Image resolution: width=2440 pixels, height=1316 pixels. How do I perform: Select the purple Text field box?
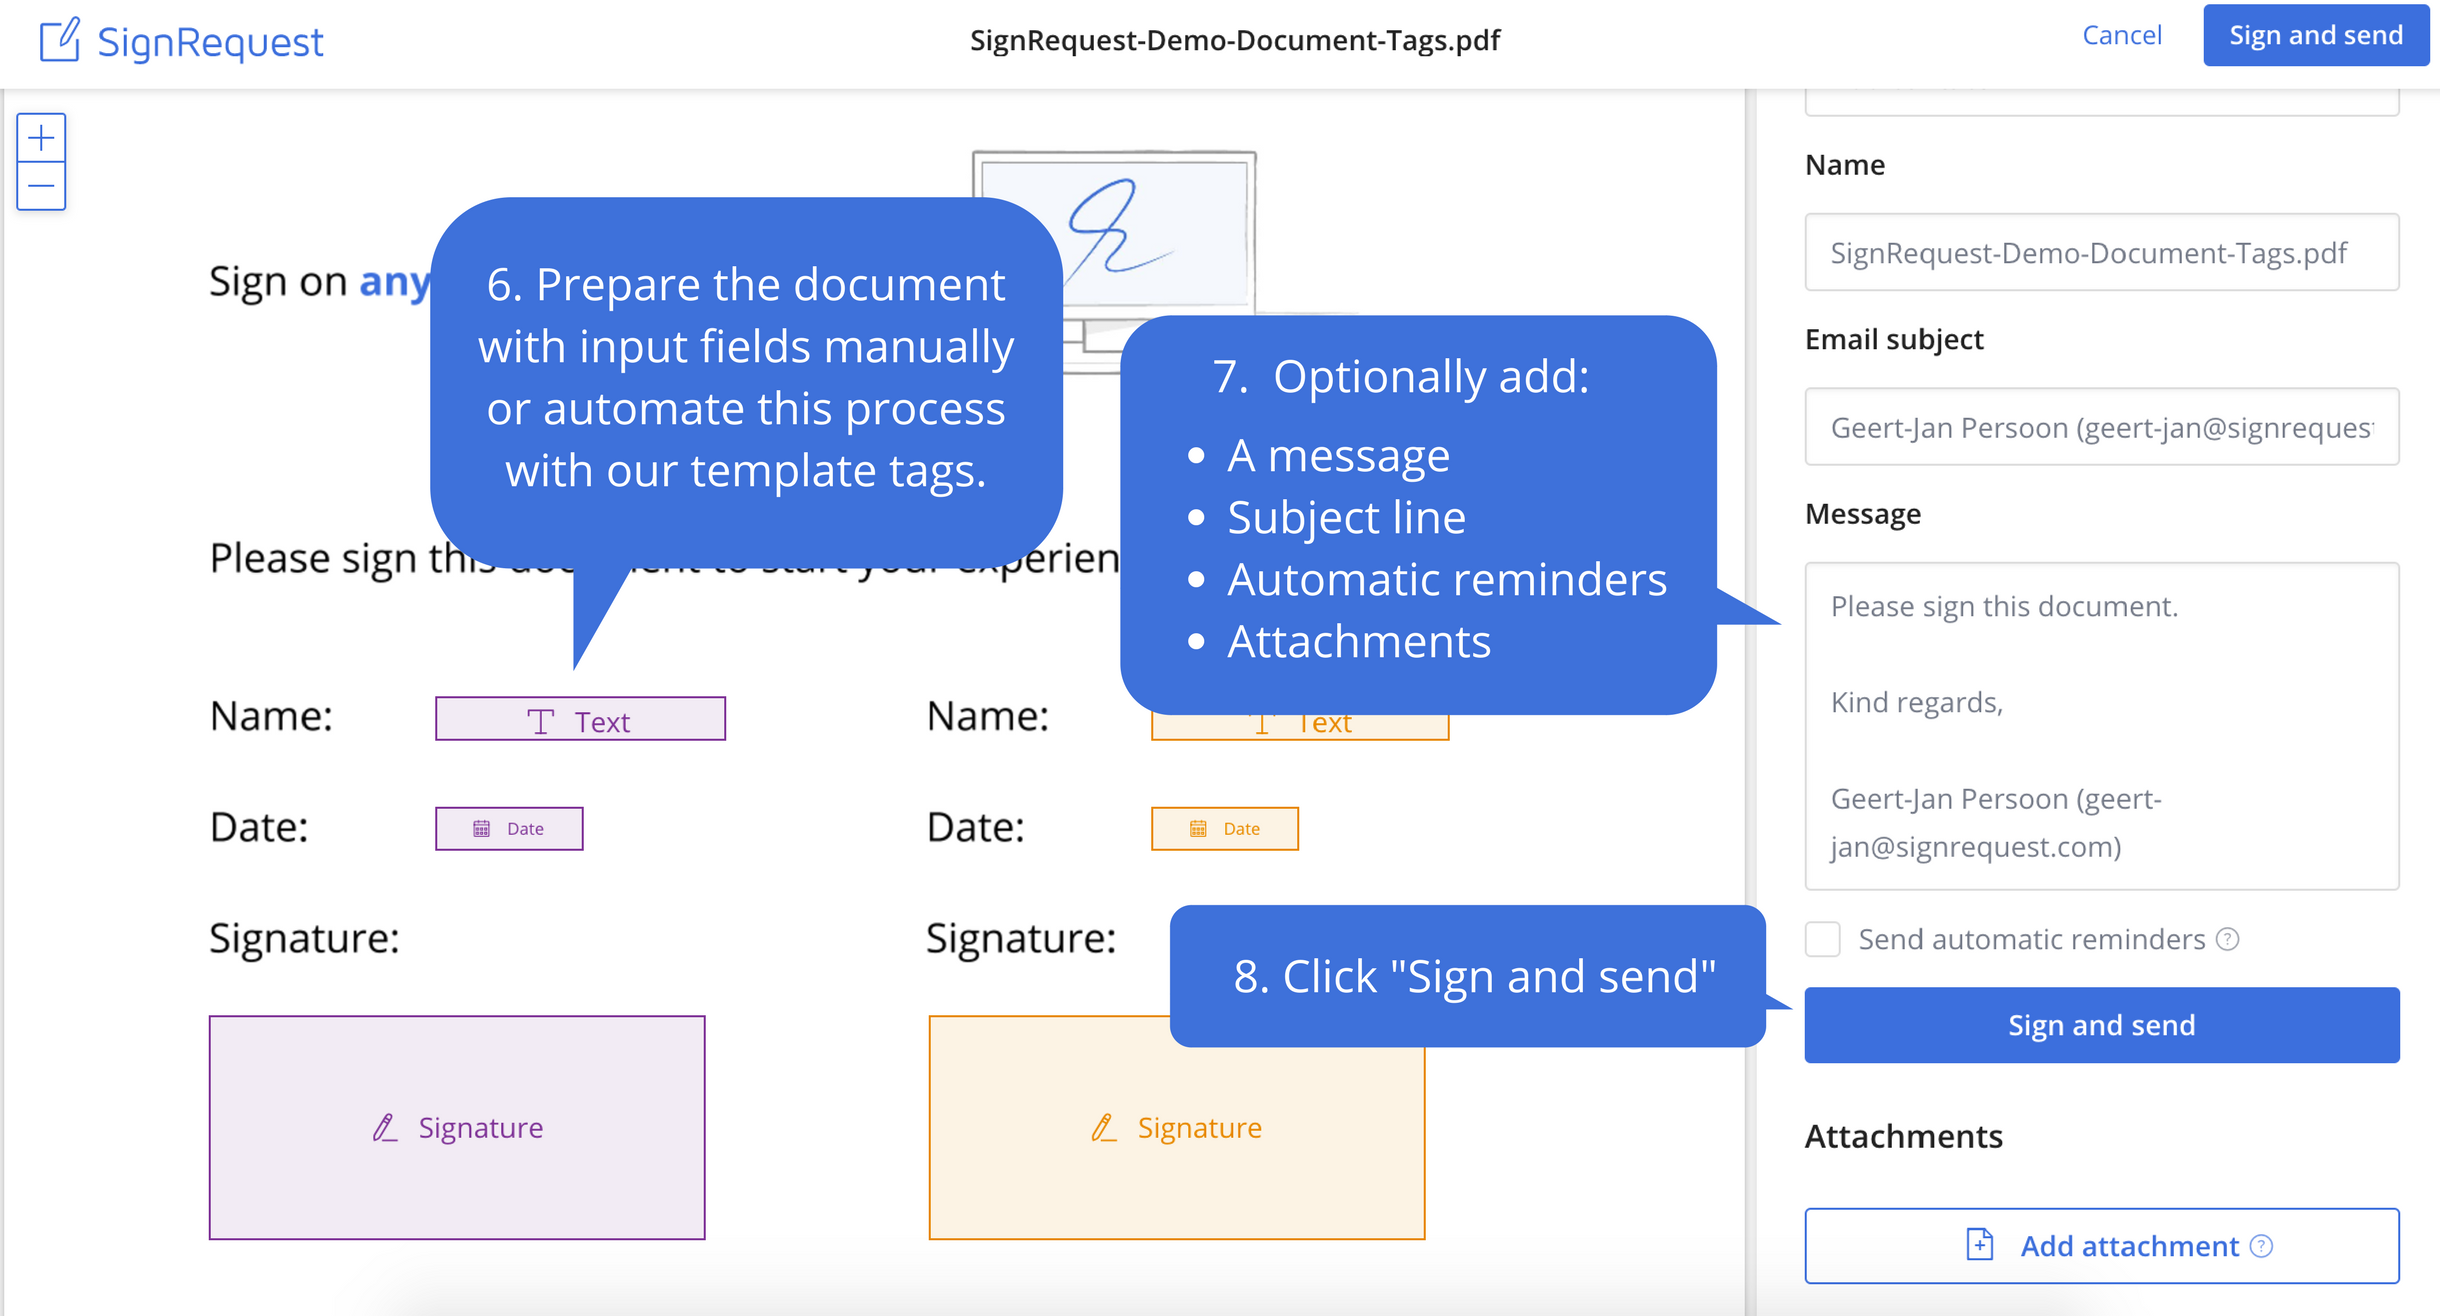(580, 719)
